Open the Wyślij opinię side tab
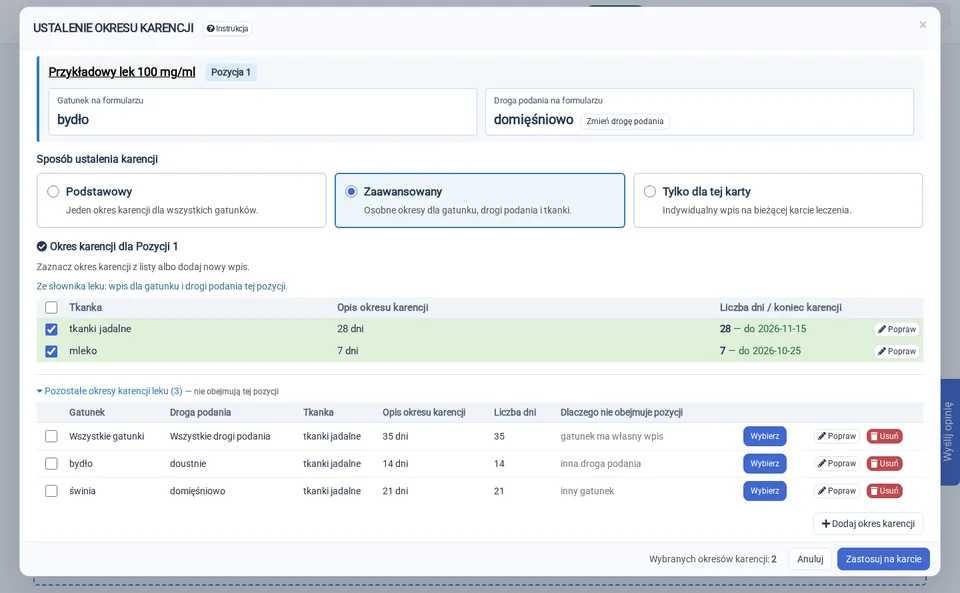Image resolution: width=960 pixels, height=593 pixels. (949, 431)
